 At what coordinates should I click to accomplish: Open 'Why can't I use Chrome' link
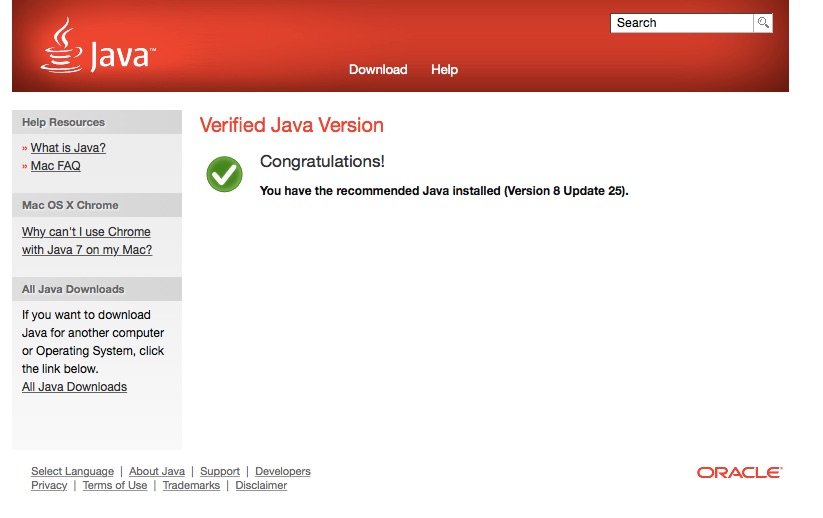[87, 240]
